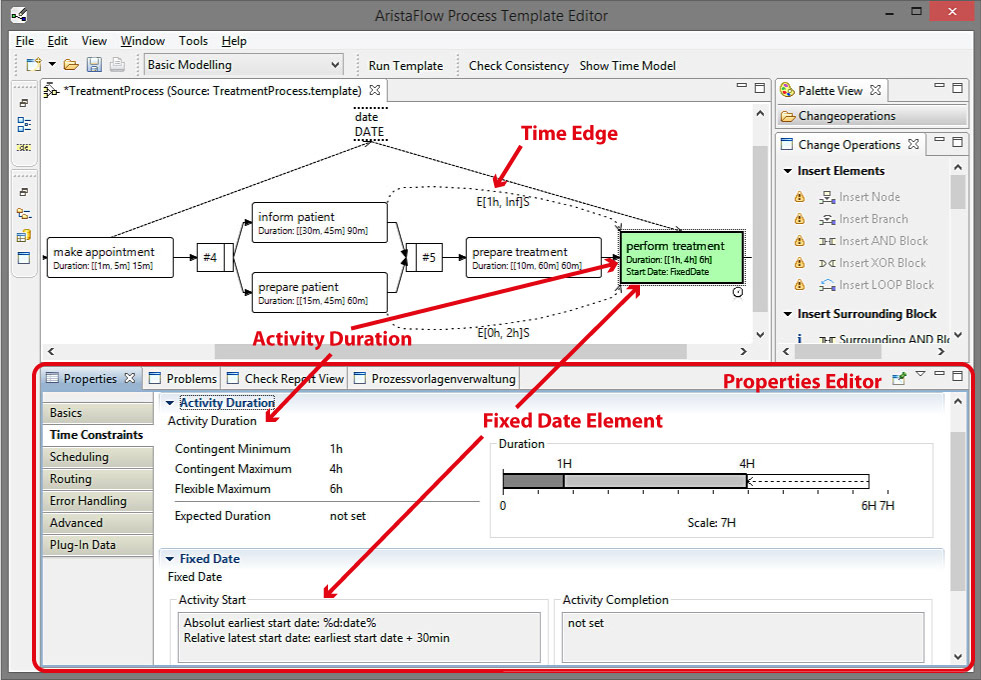Click the Insert XOR Block icon

827,263
